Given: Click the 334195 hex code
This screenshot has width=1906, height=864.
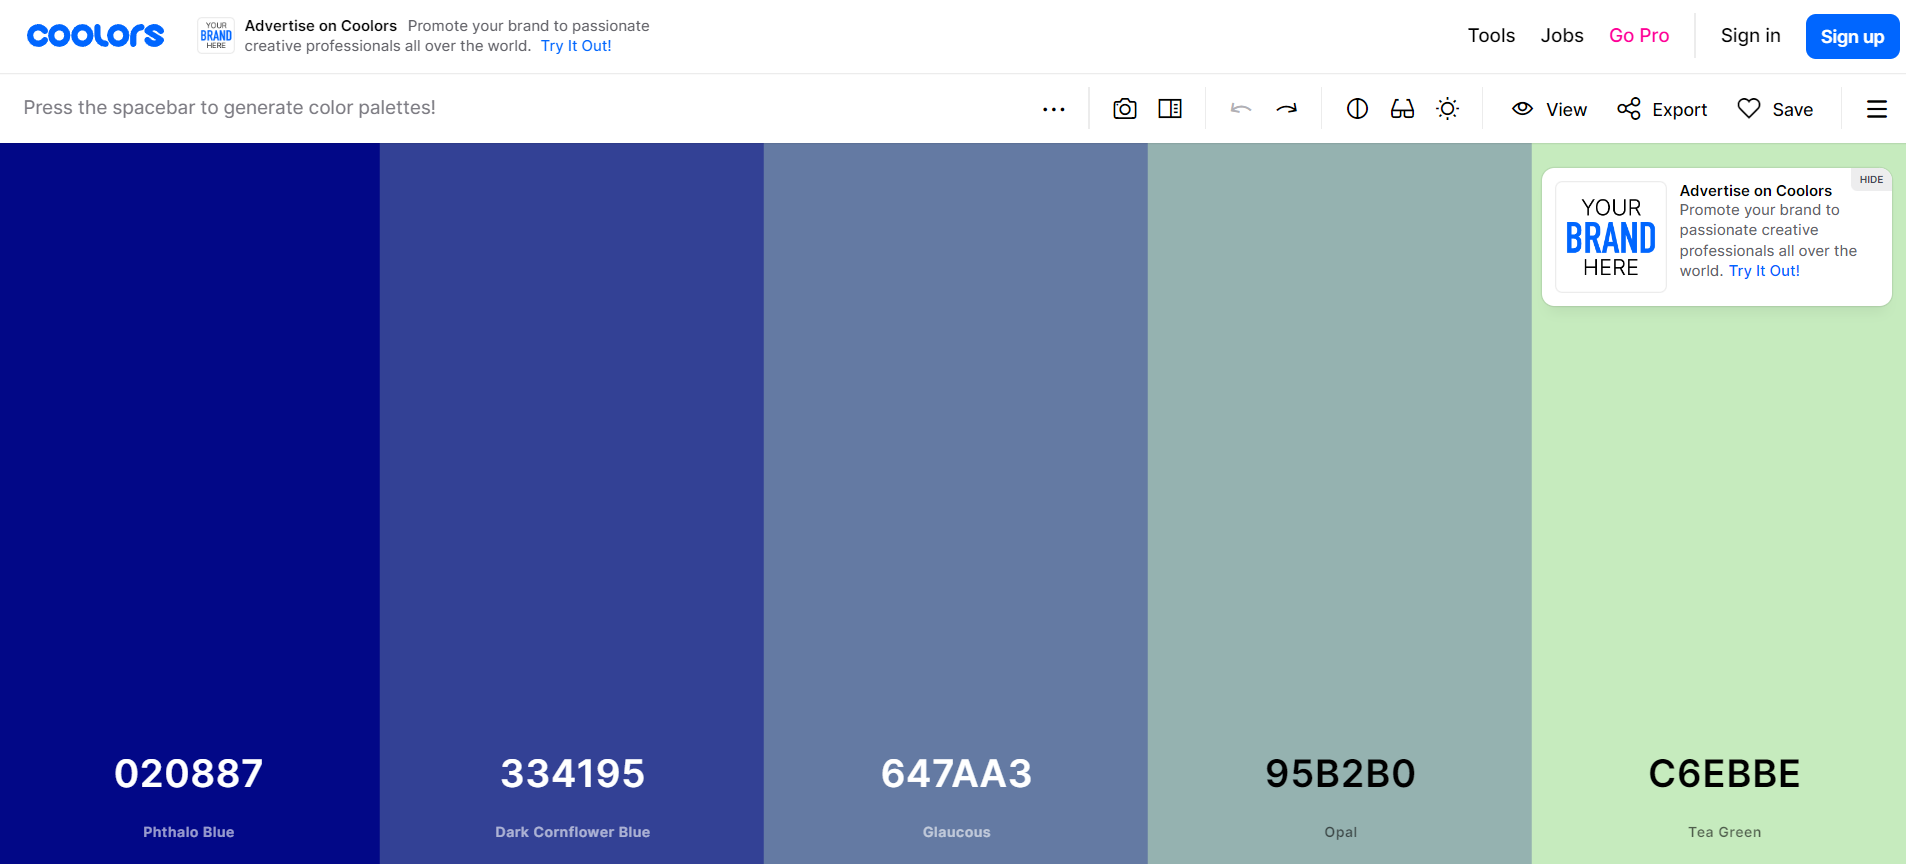Looking at the screenshot, I should pyautogui.click(x=573, y=774).
